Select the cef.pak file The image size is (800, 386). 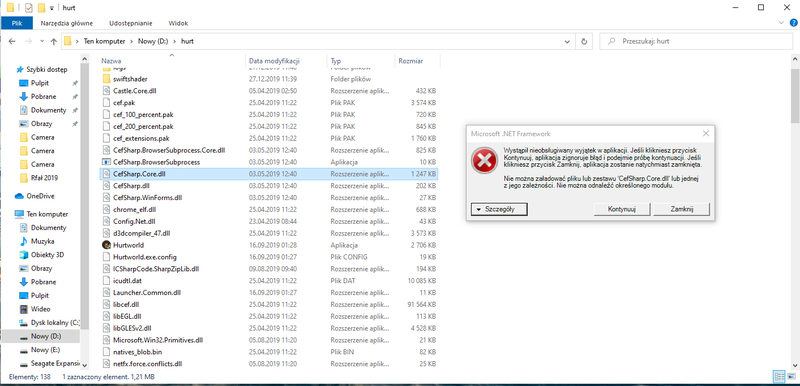click(268, 102)
